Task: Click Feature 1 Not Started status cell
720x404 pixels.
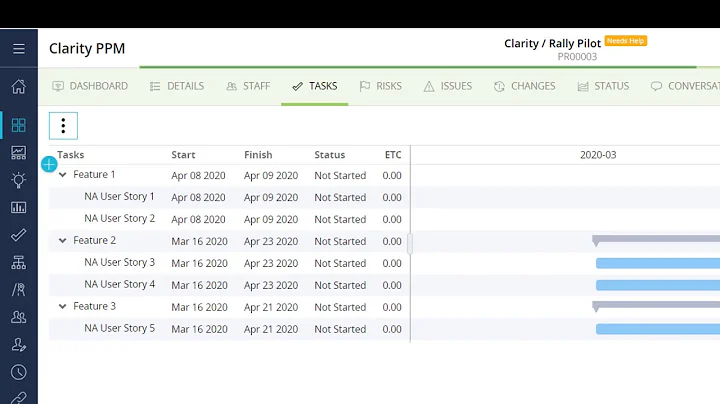Action: [x=340, y=175]
